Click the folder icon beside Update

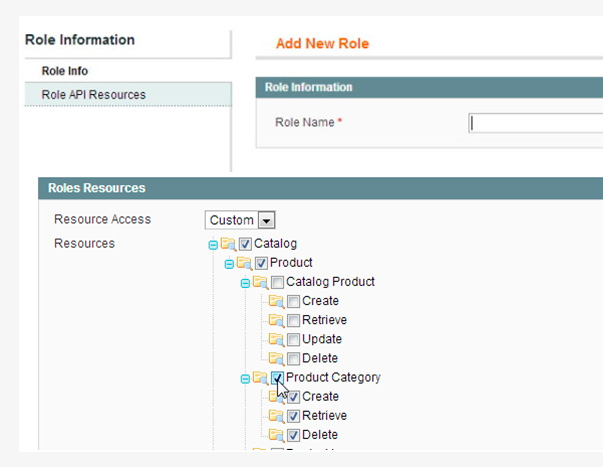point(277,340)
